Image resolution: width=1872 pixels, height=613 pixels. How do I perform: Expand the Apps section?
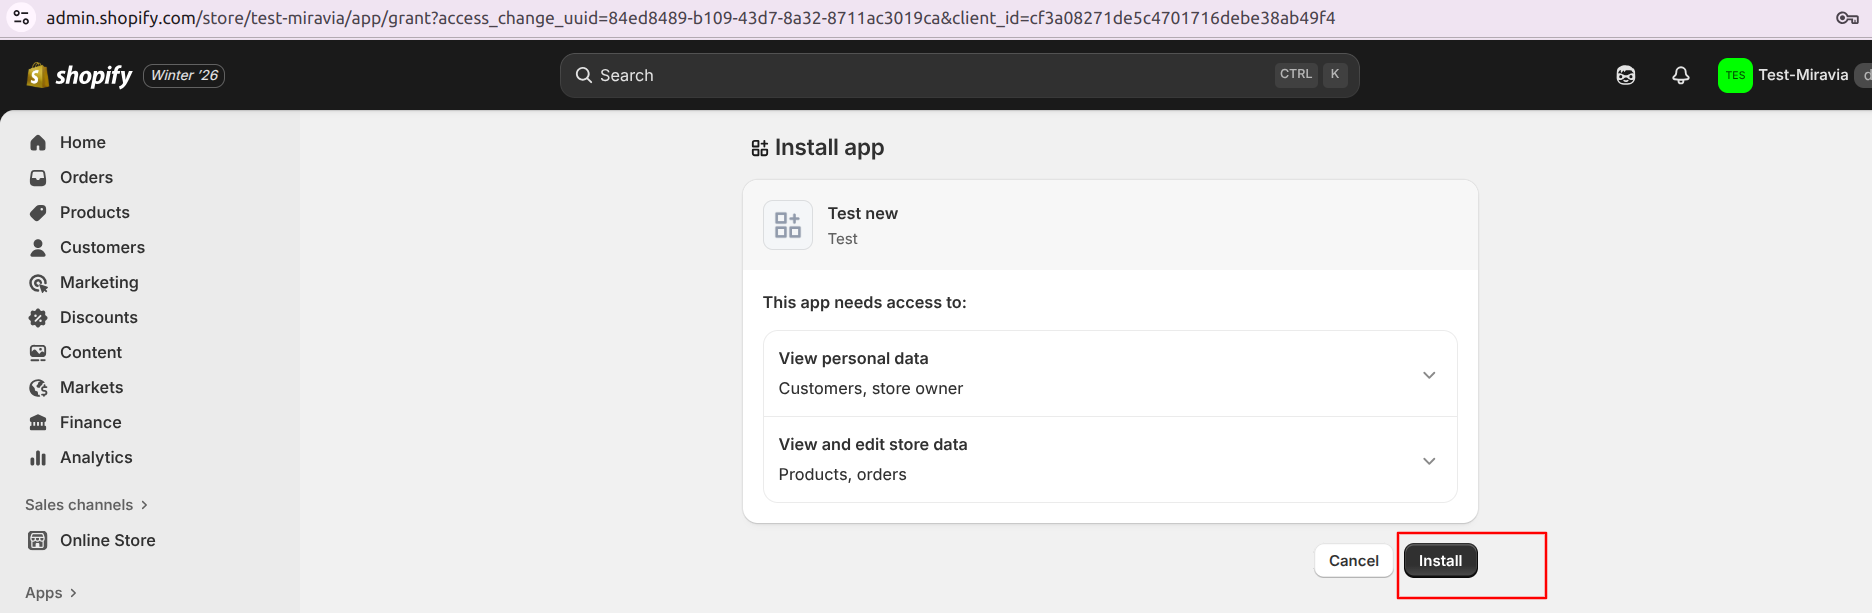click(x=51, y=593)
